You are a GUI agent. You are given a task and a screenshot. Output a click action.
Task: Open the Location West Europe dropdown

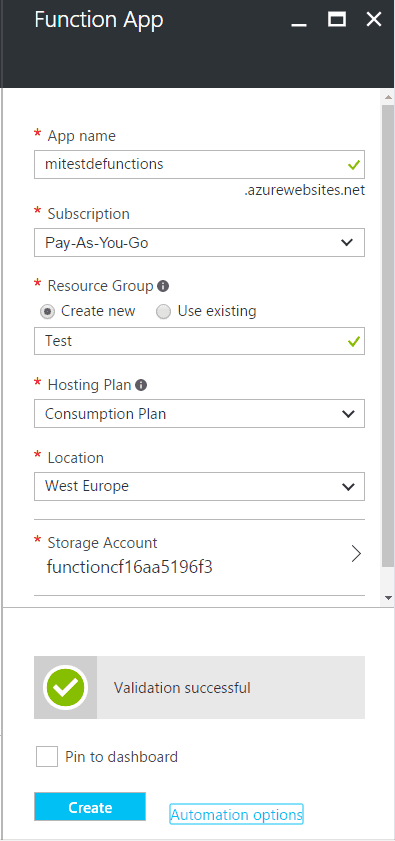pyautogui.click(x=199, y=486)
